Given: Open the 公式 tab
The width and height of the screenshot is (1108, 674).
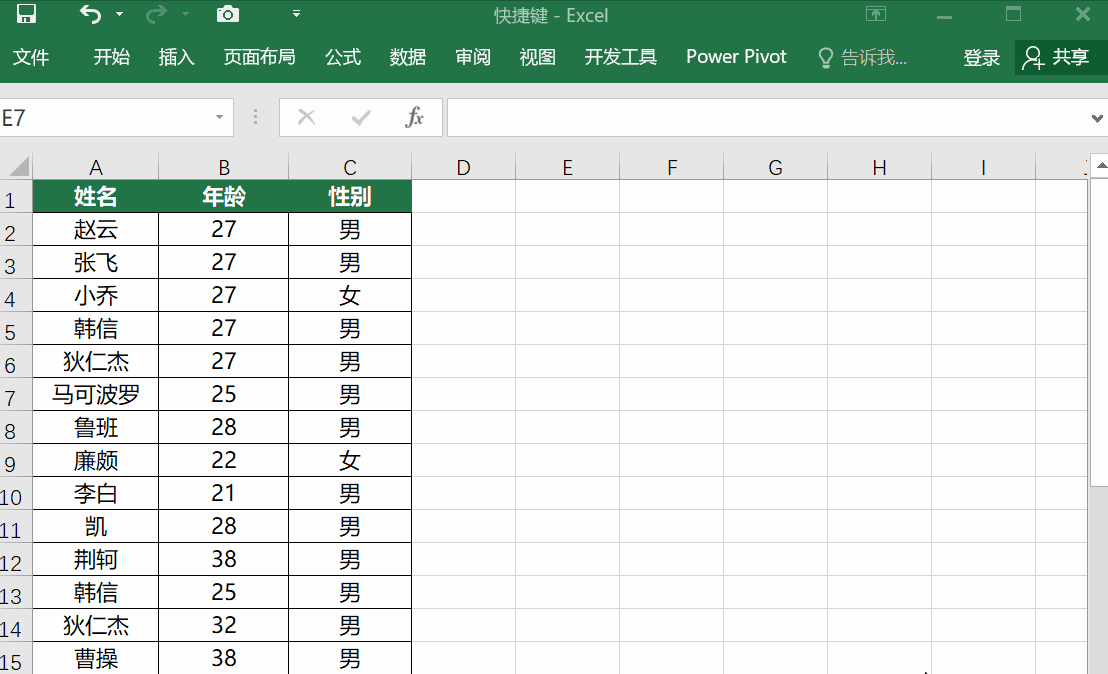Looking at the screenshot, I should [x=343, y=57].
